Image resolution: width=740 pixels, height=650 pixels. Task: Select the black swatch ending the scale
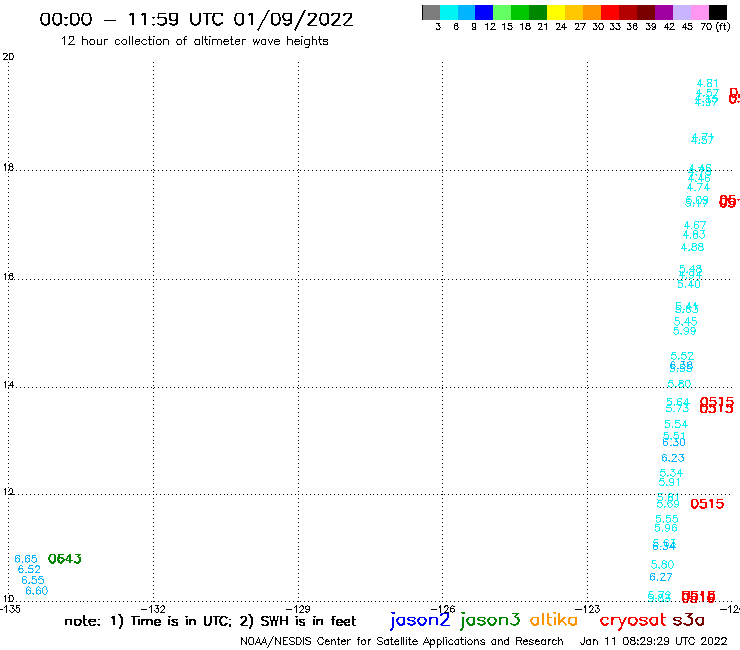[x=717, y=12]
